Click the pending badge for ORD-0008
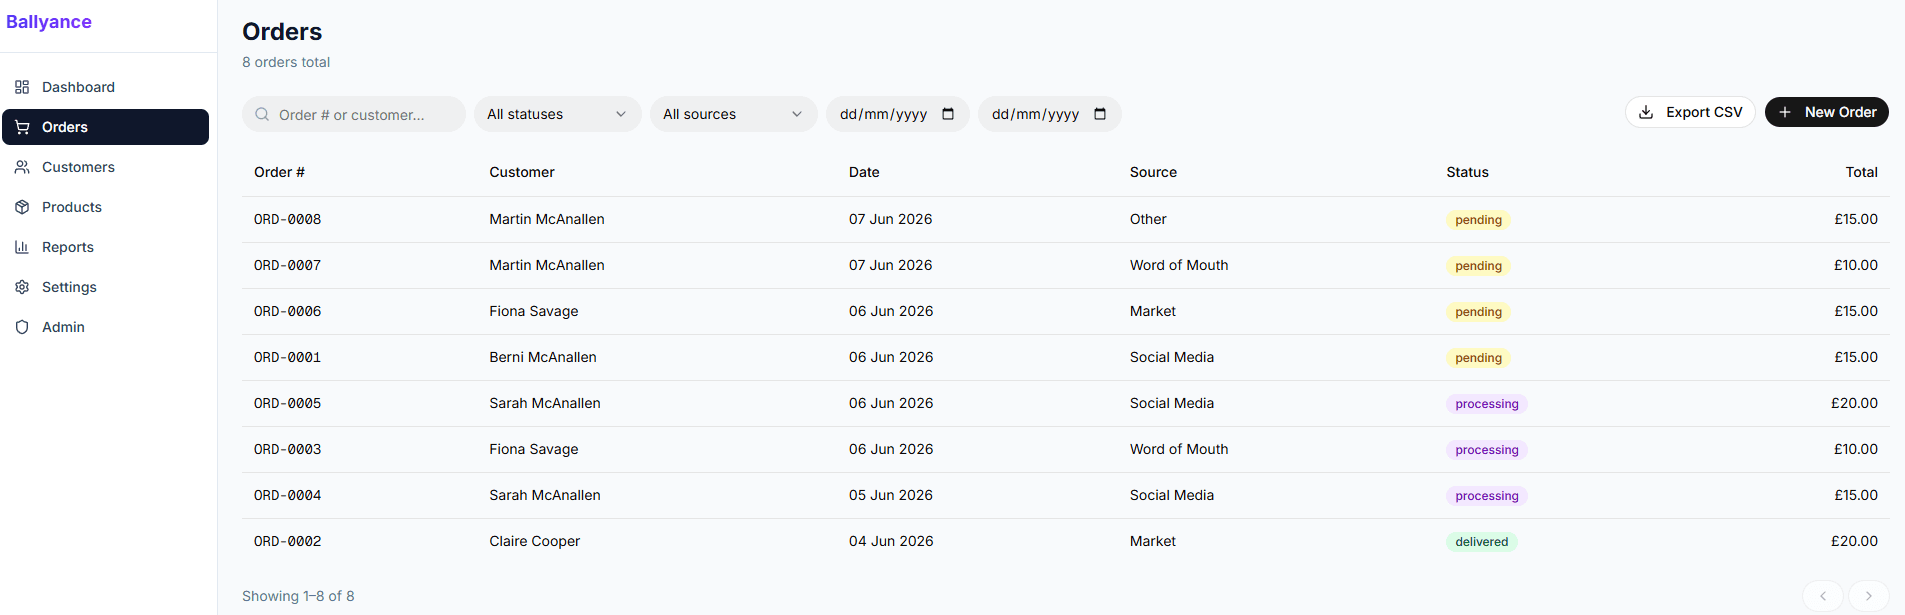 1478,220
